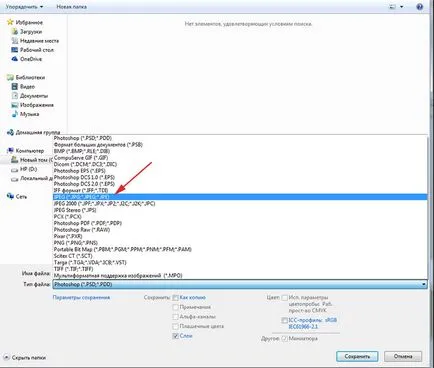Choose PCX format option
This screenshot has height=368, width=434.
coord(240,216)
